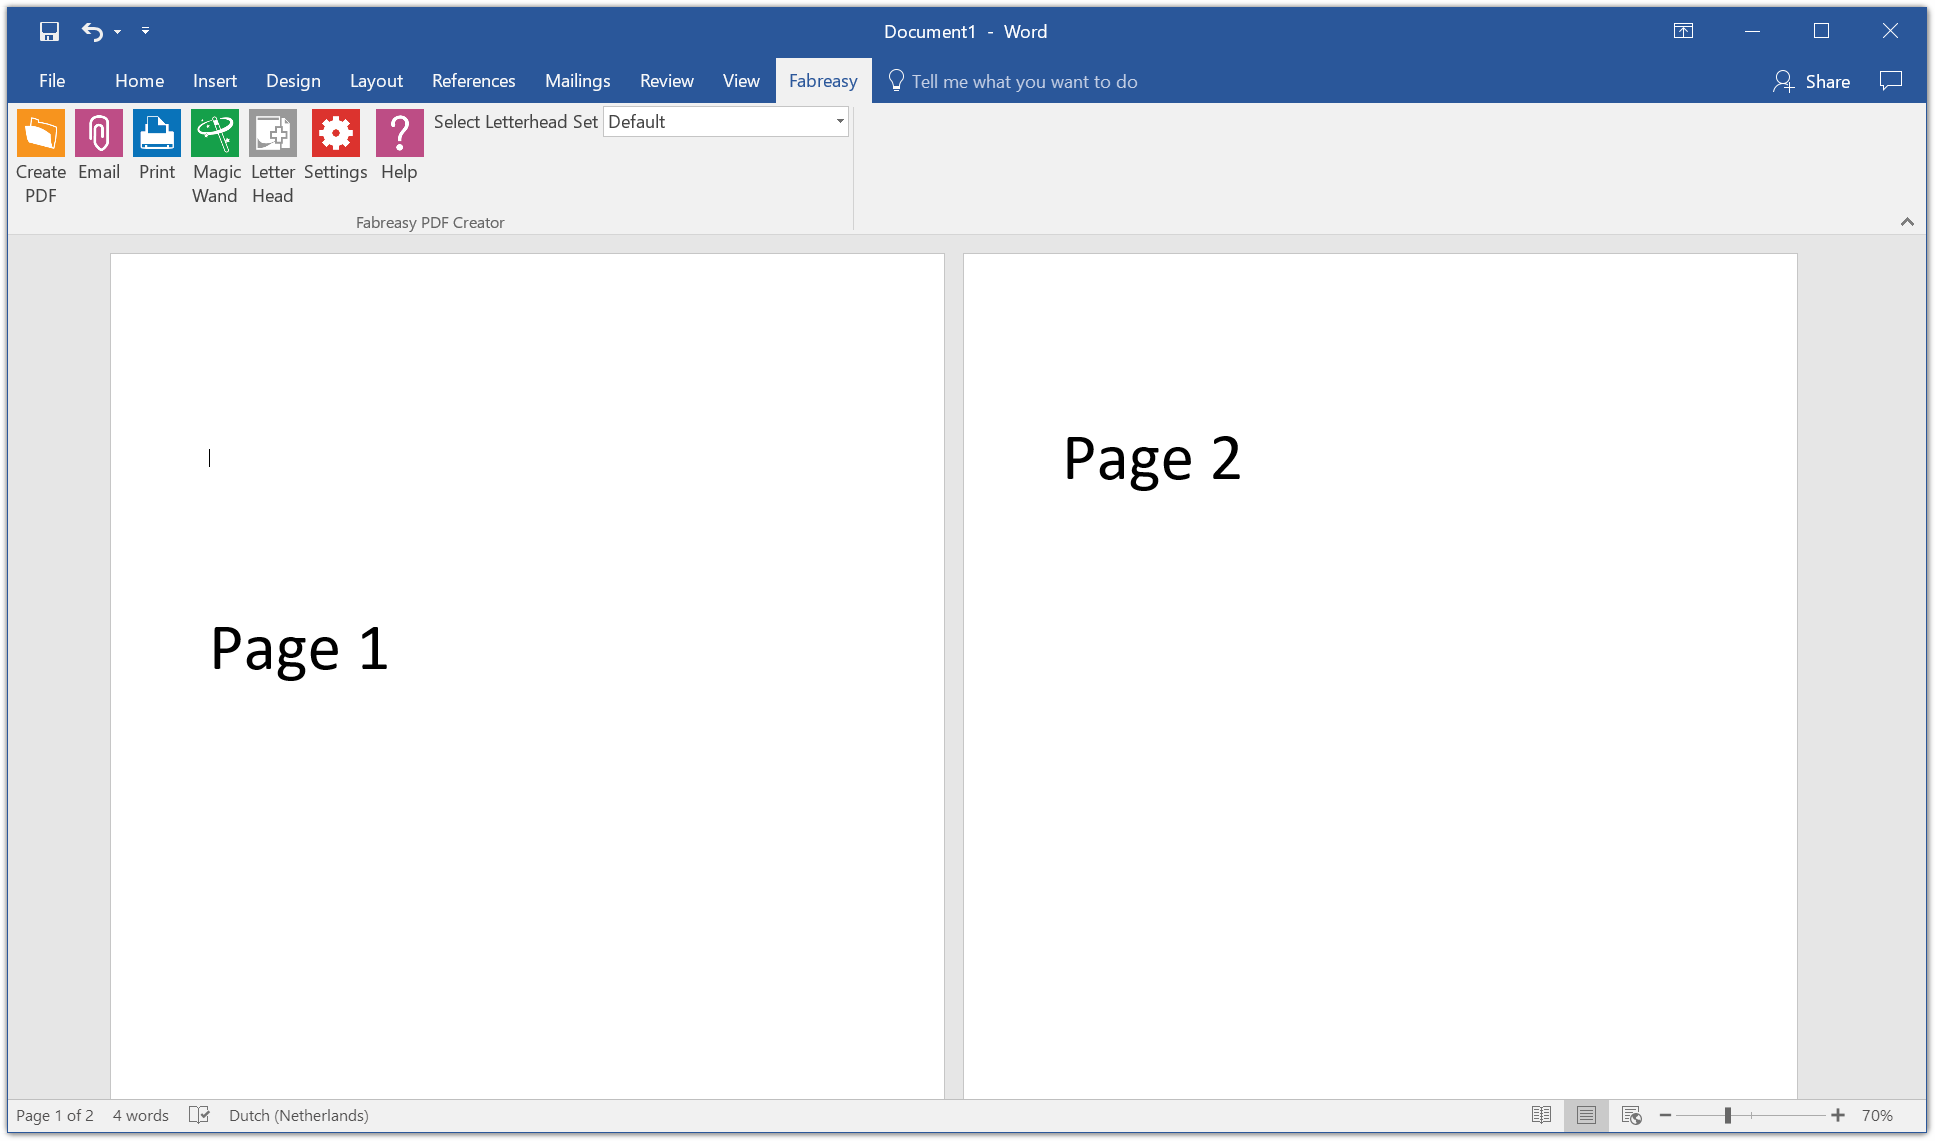Switch to the Review tab

point(666,81)
